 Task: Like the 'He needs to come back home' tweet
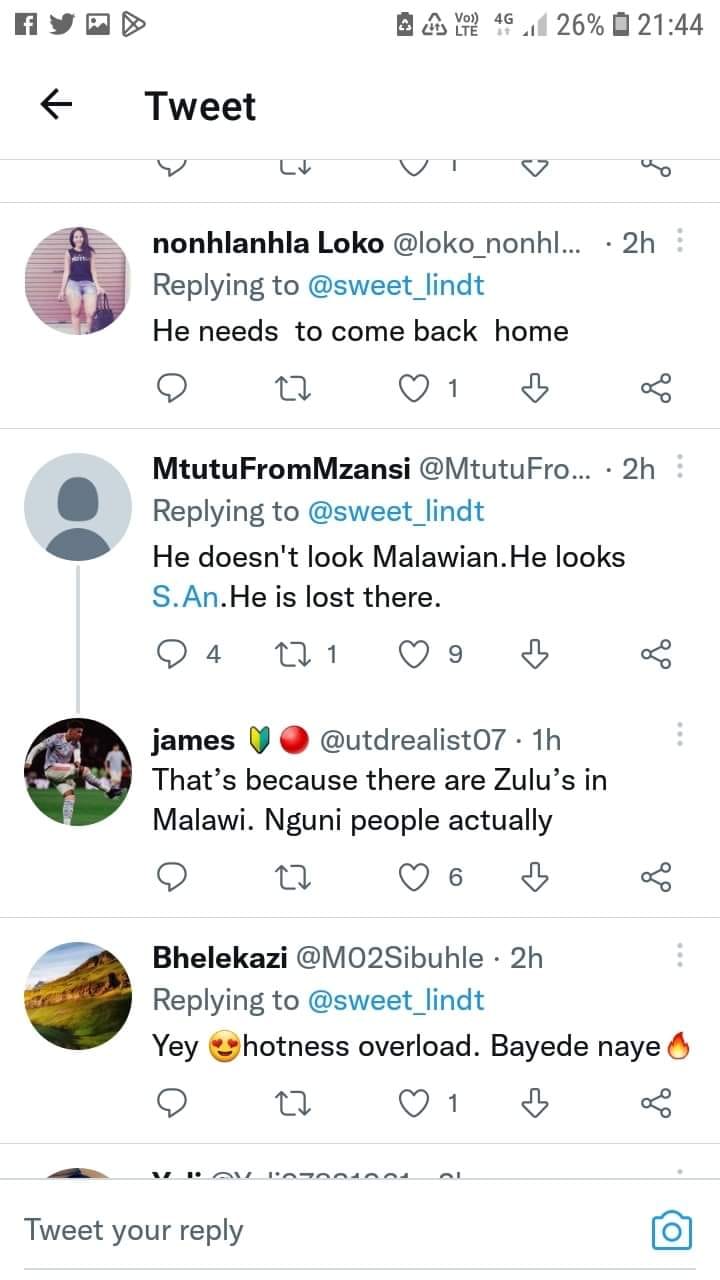413,387
